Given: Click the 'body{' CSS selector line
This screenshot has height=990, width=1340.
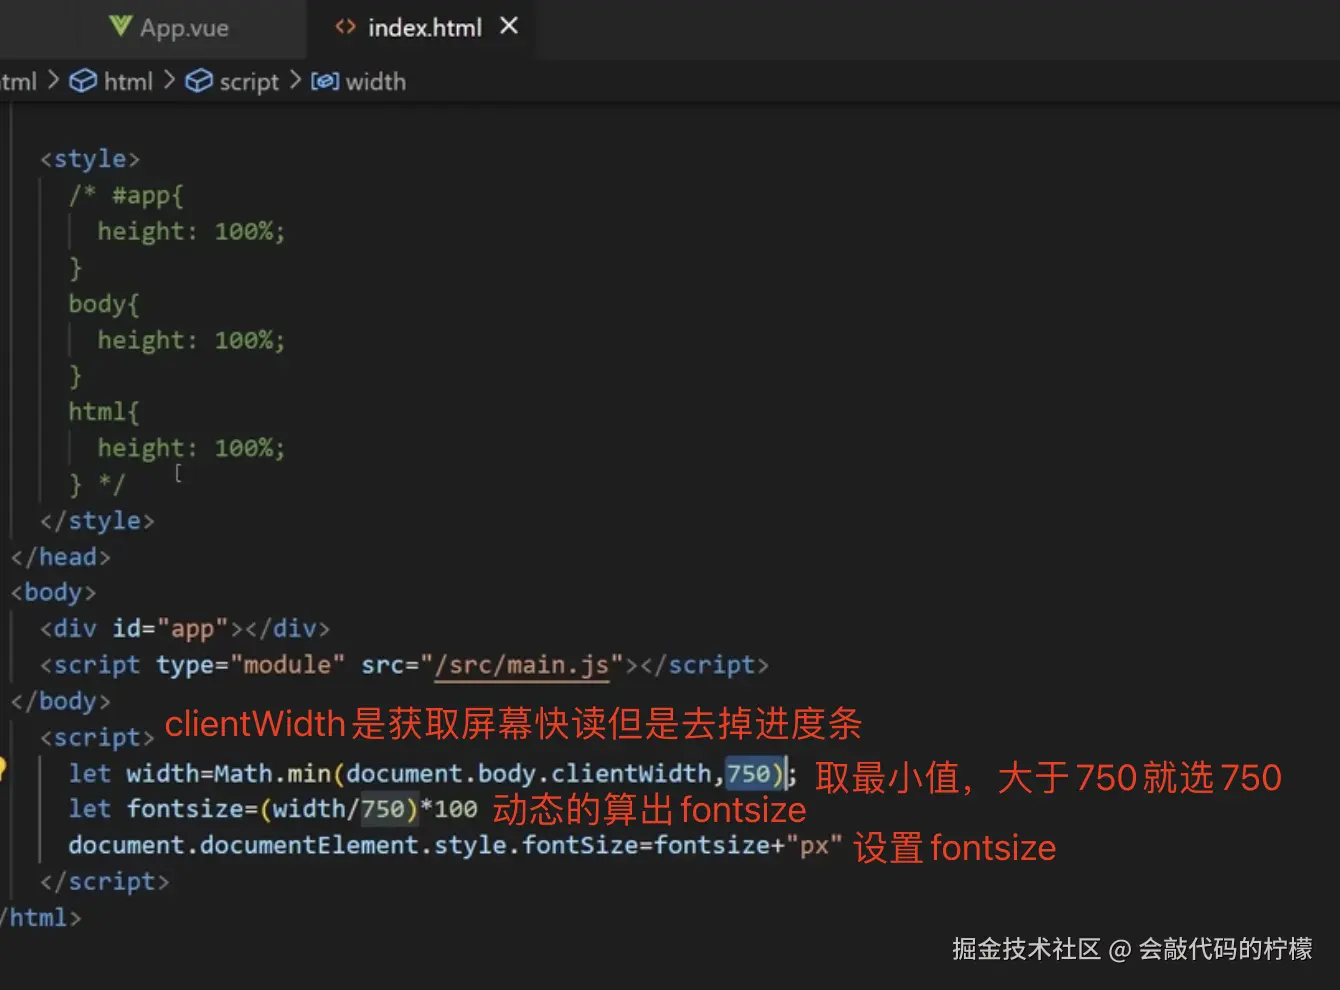Looking at the screenshot, I should (104, 304).
